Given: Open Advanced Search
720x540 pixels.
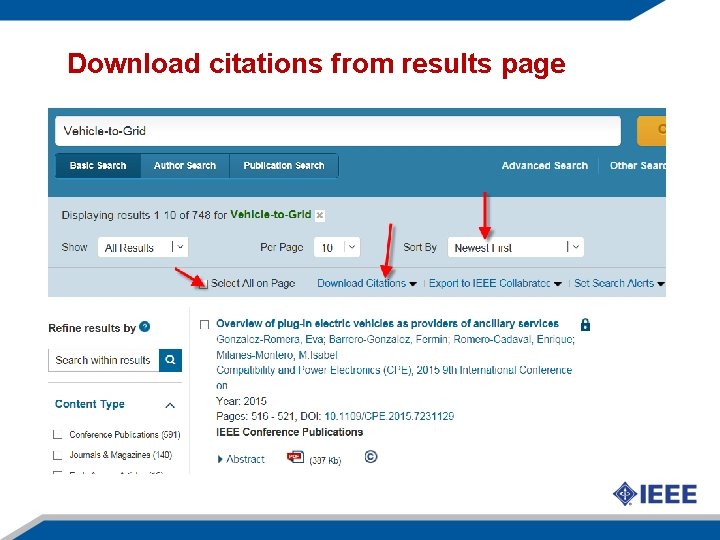Looking at the screenshot, I should tap(545, 165).
